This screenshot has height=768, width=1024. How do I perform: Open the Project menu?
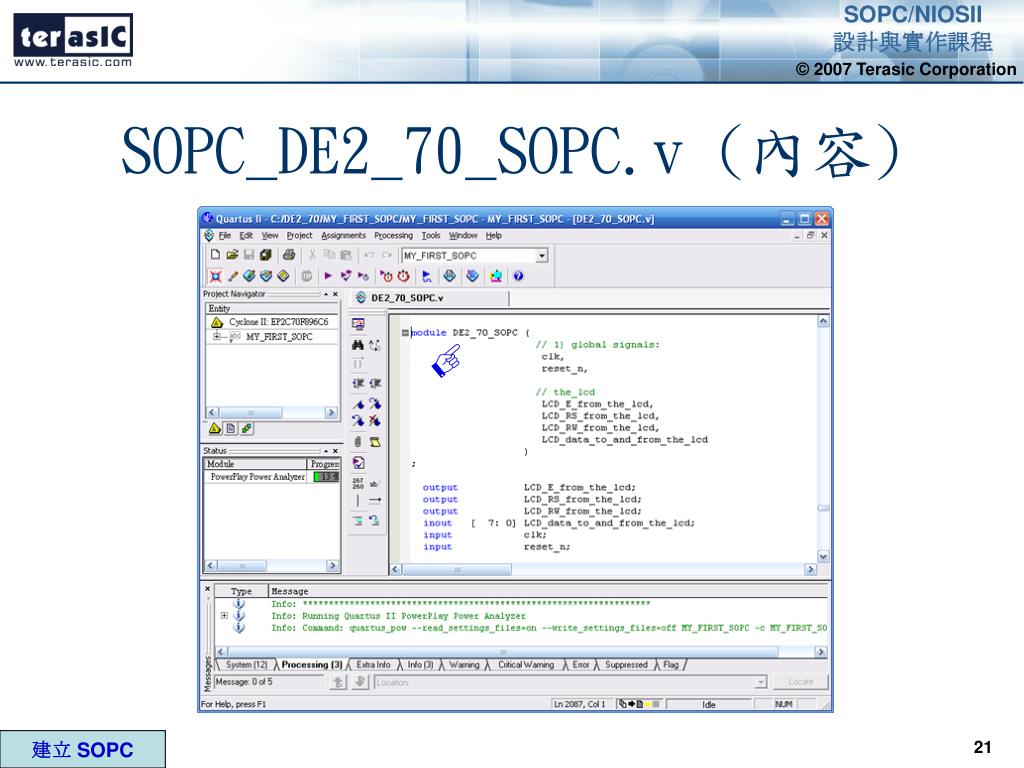(299, 235)
